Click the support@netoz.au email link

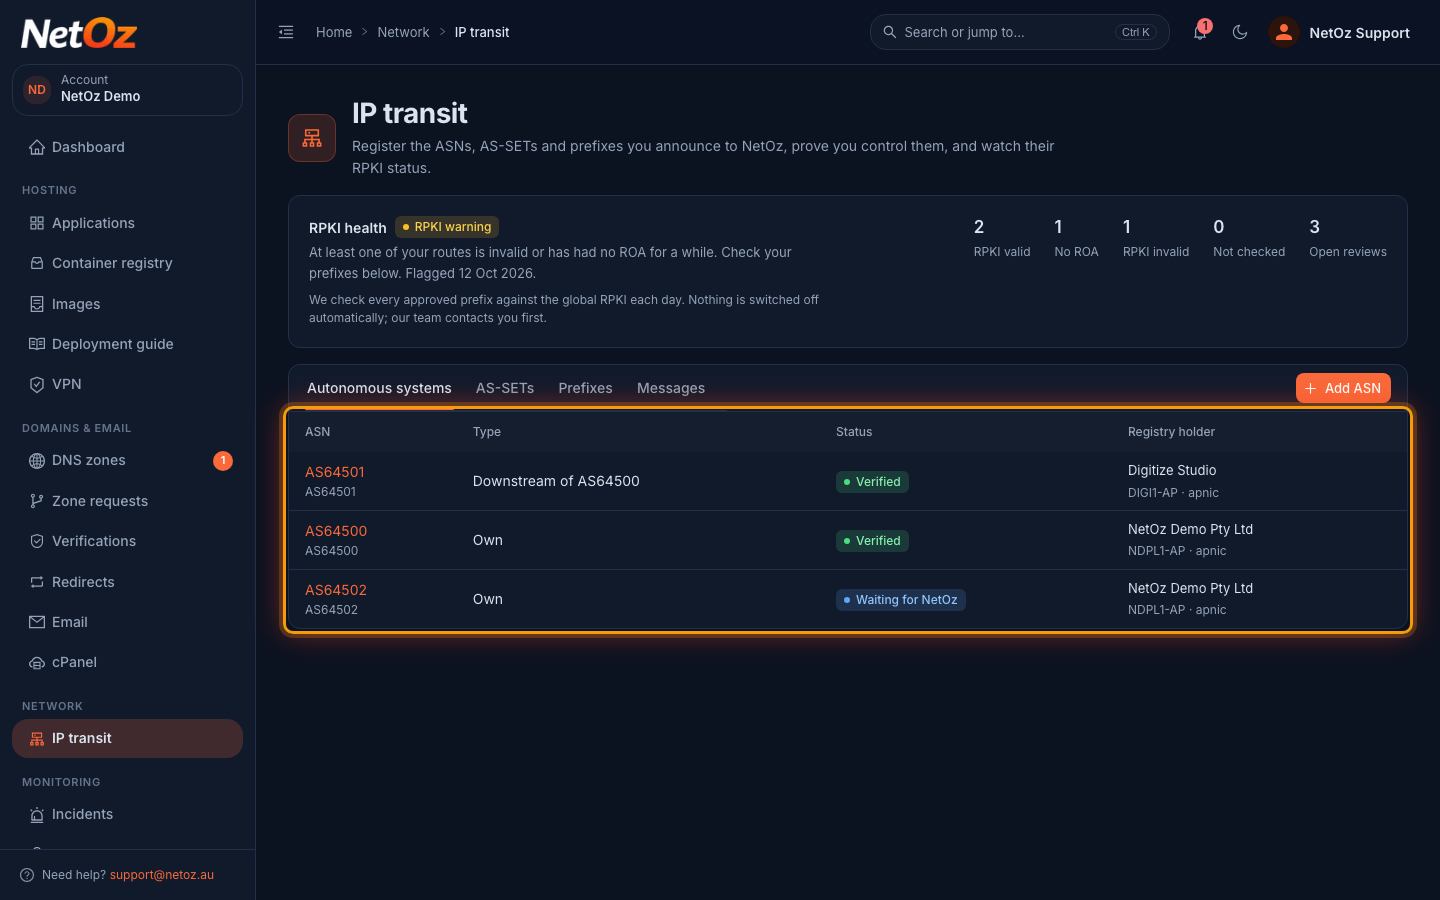[x=162, y=875]
